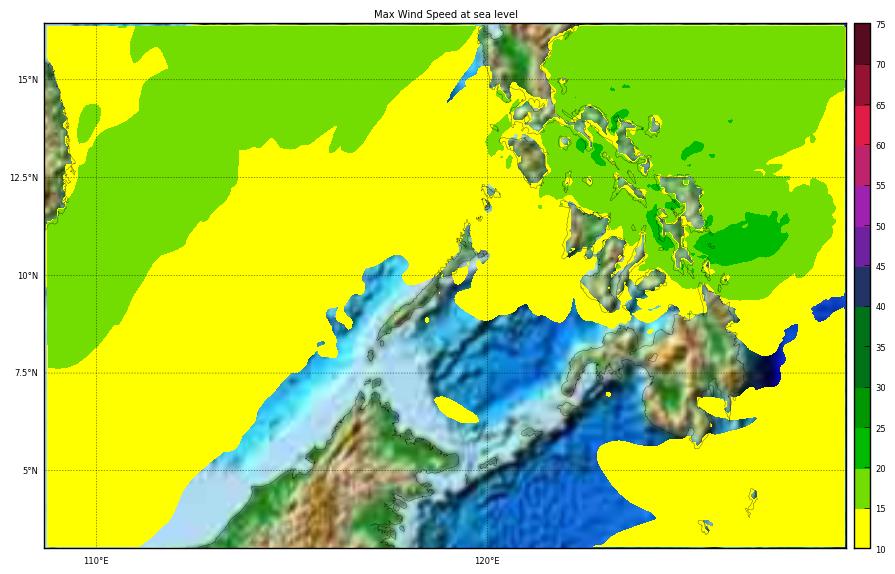Click where 120°E and 10°N gridlines cross
The width and height of the screenshot is (895, 574).
click(487, 276)
